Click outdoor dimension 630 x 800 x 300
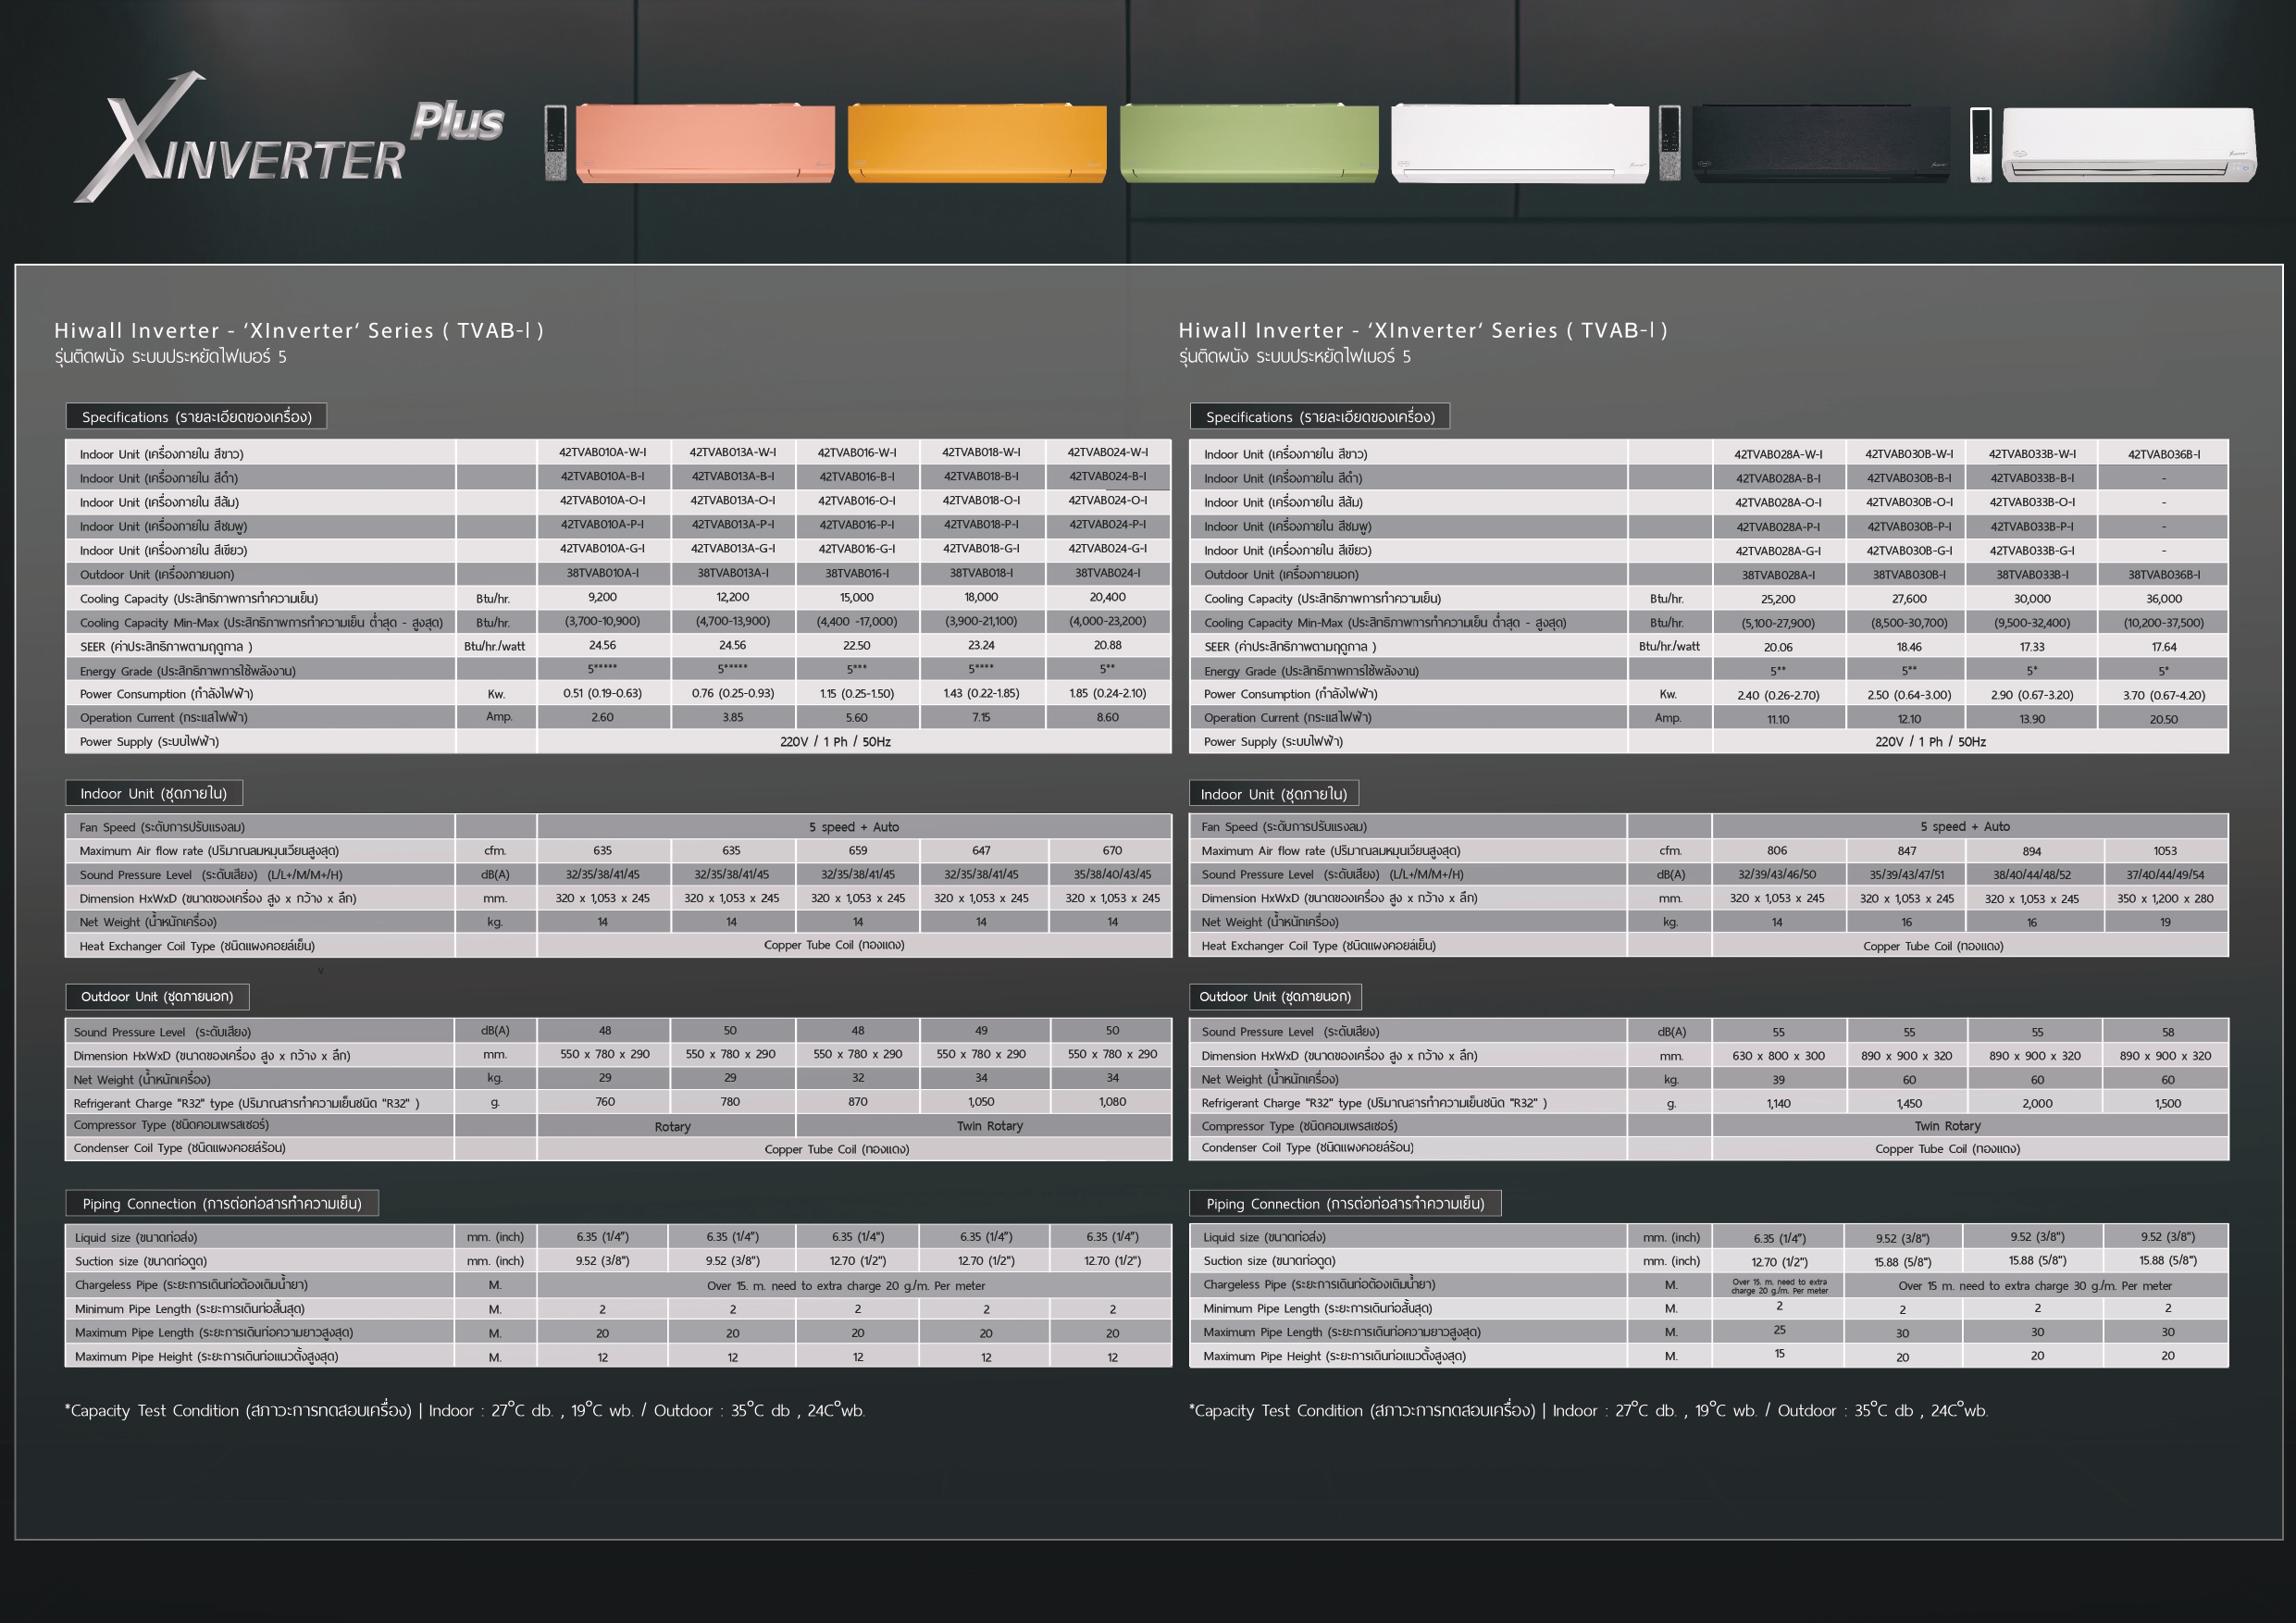Viewport: 2296px width, 1623px height. [1778, 1056]
